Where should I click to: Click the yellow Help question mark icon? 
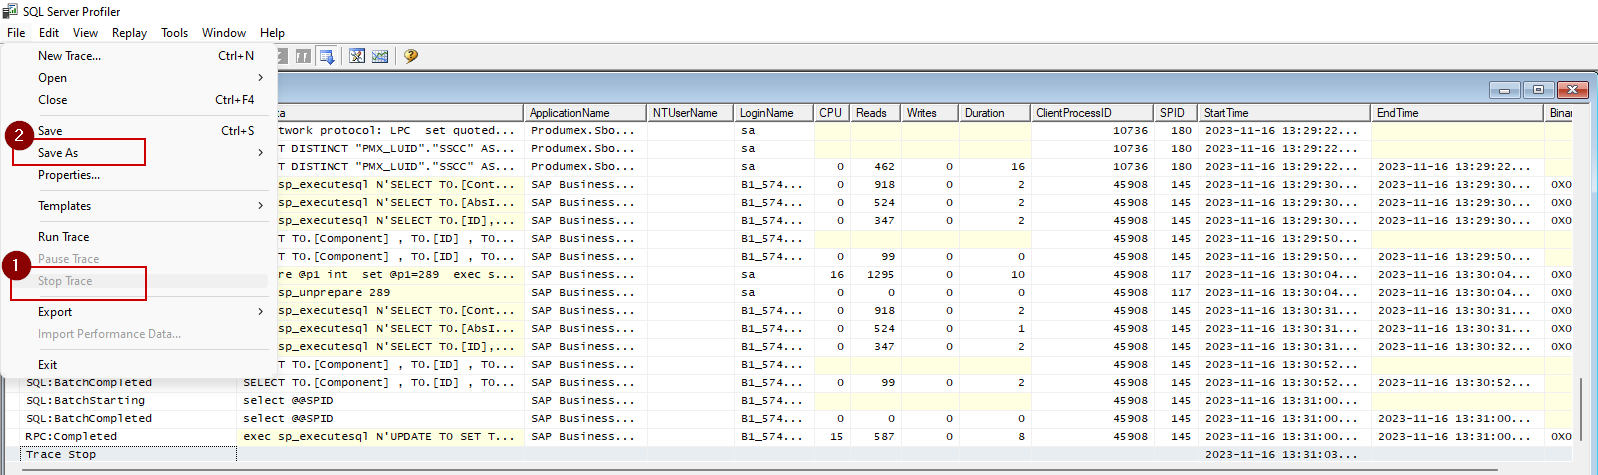[x=410, y=56]
